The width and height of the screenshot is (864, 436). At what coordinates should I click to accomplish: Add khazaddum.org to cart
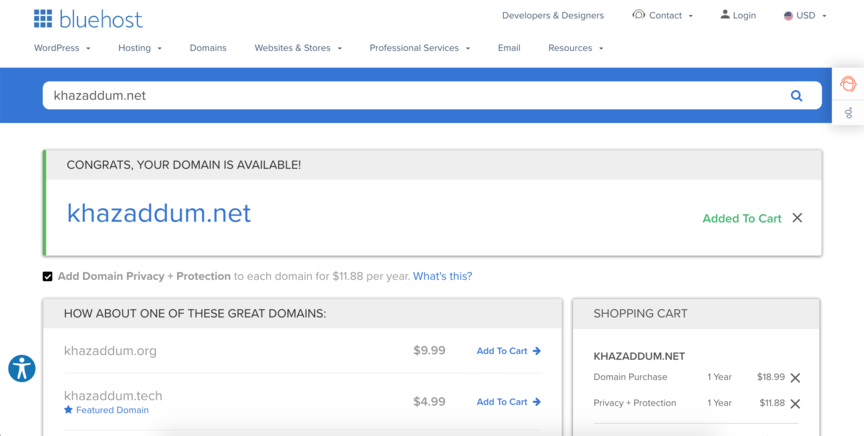pyautogui.click(x=508, y=351)
